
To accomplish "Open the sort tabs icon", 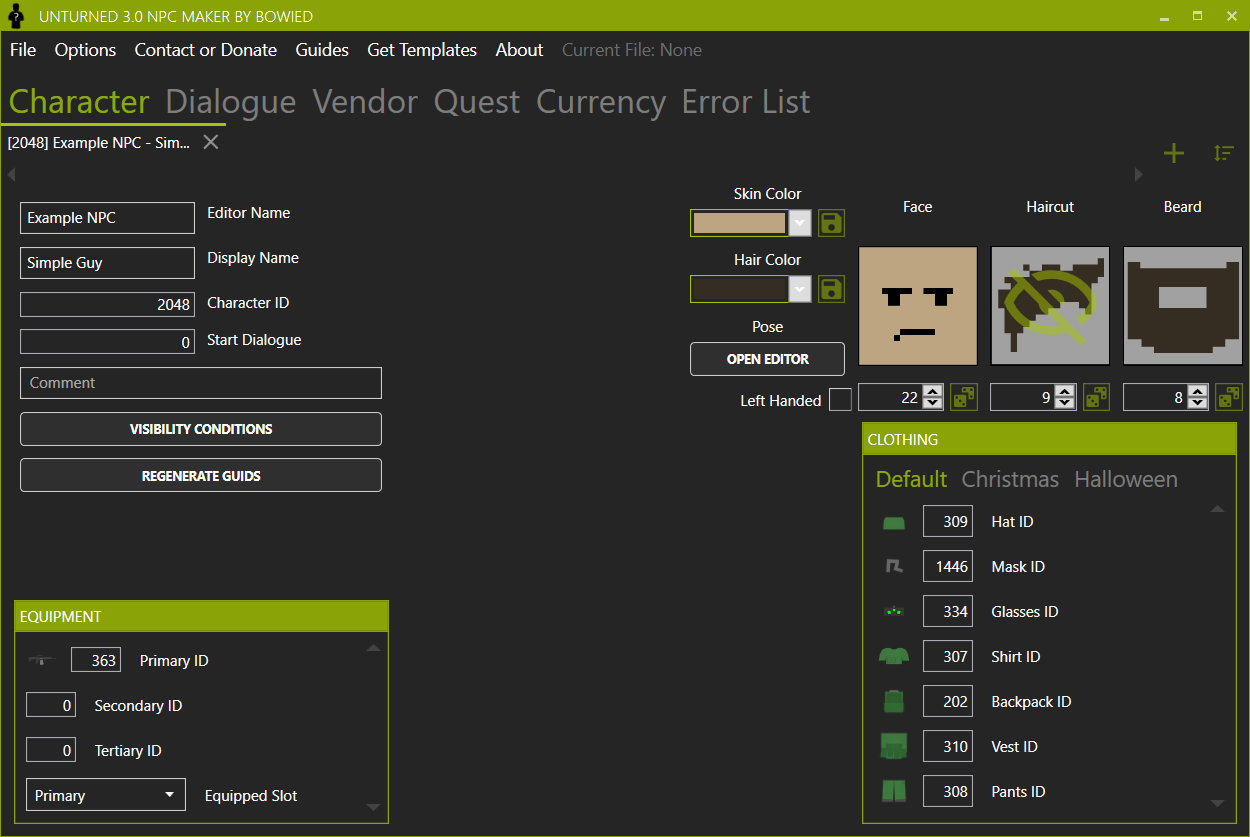I will 1224,153.
